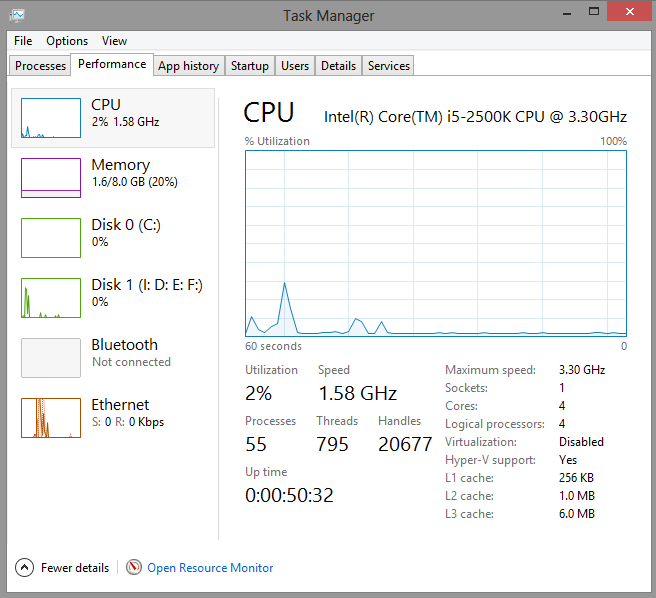Click the % Utilization graph label
Screen dimensions: 656x598
click(277, 141)
